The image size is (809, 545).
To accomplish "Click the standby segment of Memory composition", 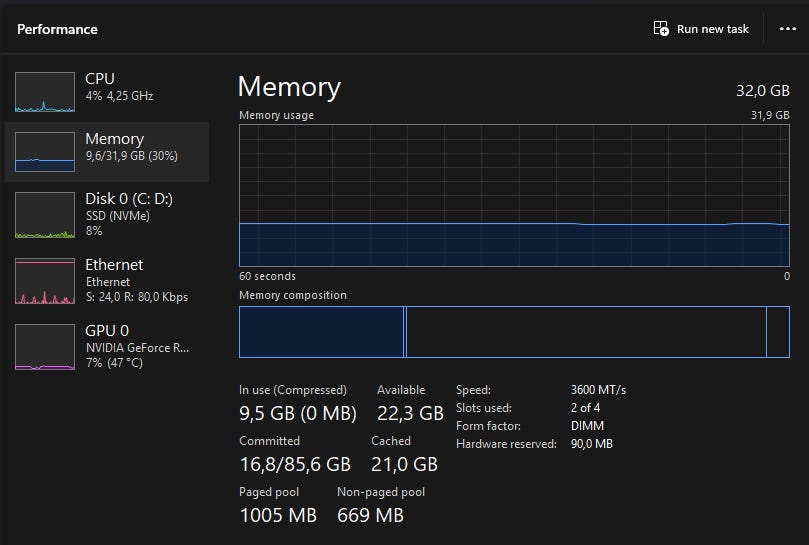I will 585,332.
